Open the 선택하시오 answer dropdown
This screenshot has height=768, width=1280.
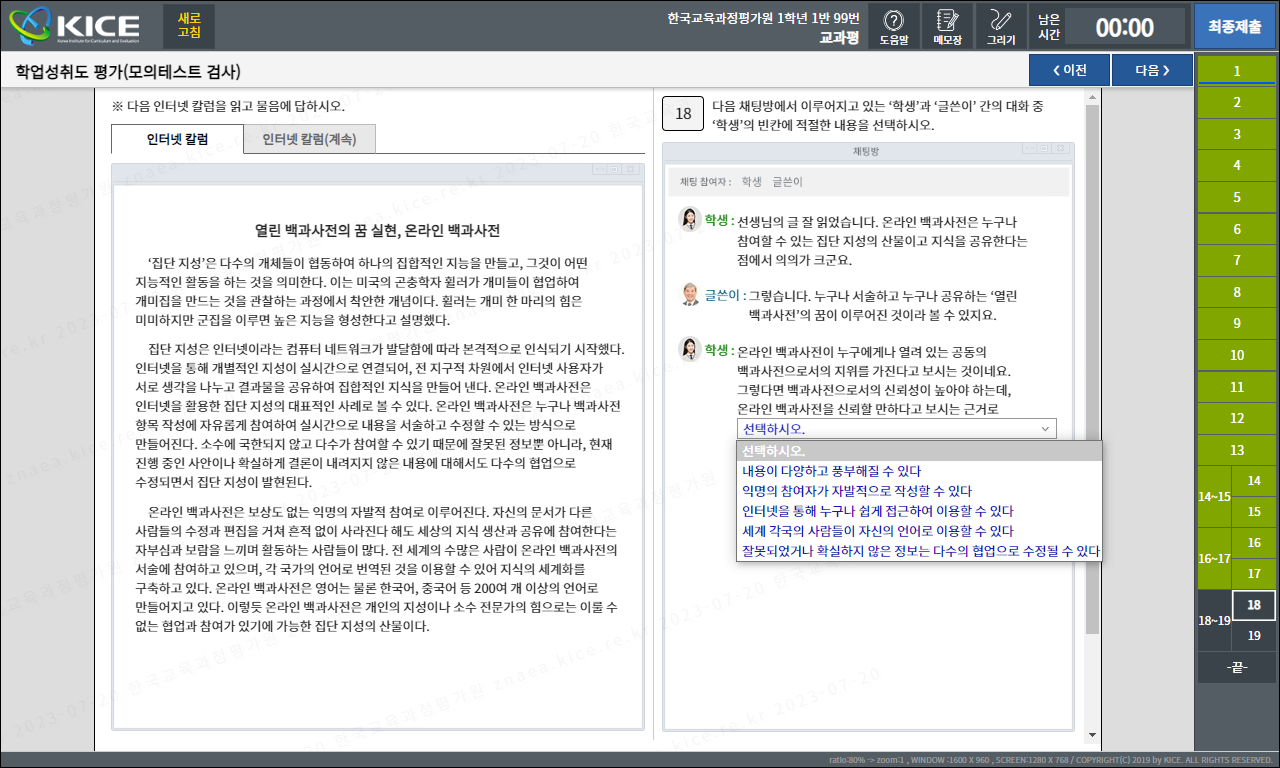(x=896, y=429)
